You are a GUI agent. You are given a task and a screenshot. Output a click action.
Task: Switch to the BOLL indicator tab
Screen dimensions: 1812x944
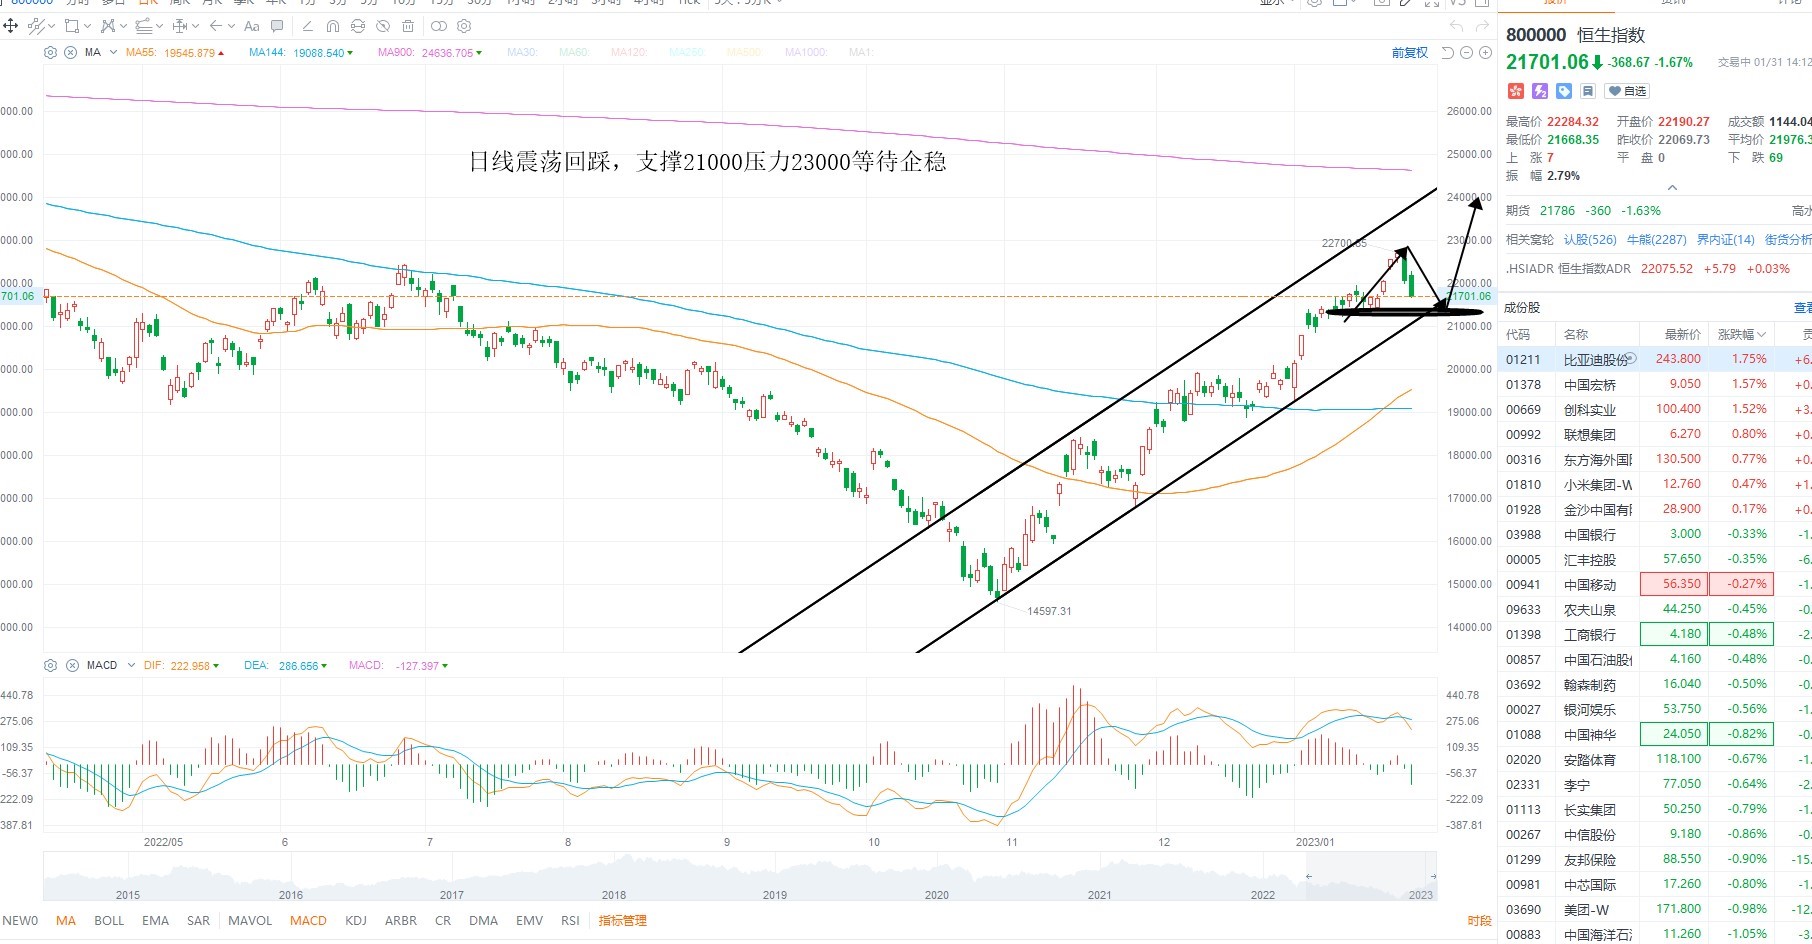(x=109, y=920)
